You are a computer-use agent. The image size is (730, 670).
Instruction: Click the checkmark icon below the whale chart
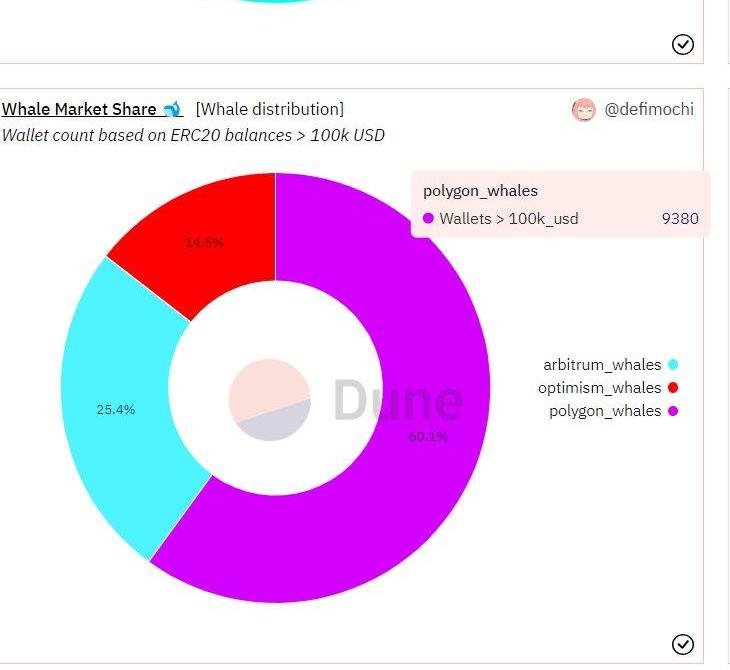[683, 644]
